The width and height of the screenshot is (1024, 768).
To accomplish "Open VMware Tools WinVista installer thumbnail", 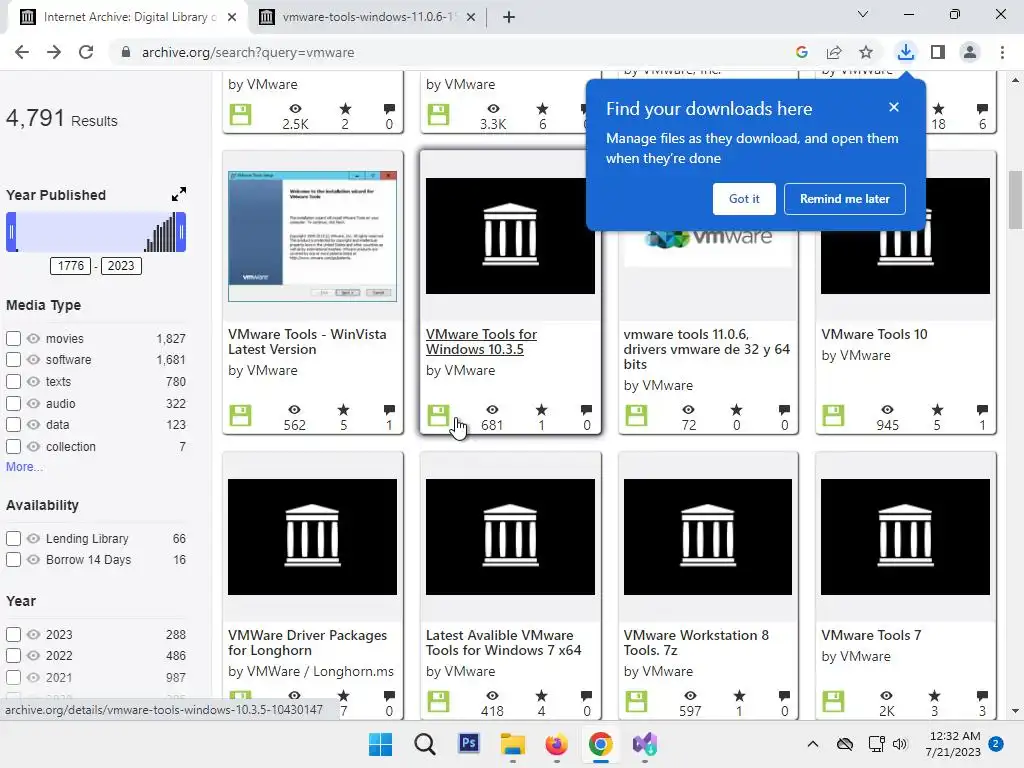I will click(312, 236).
